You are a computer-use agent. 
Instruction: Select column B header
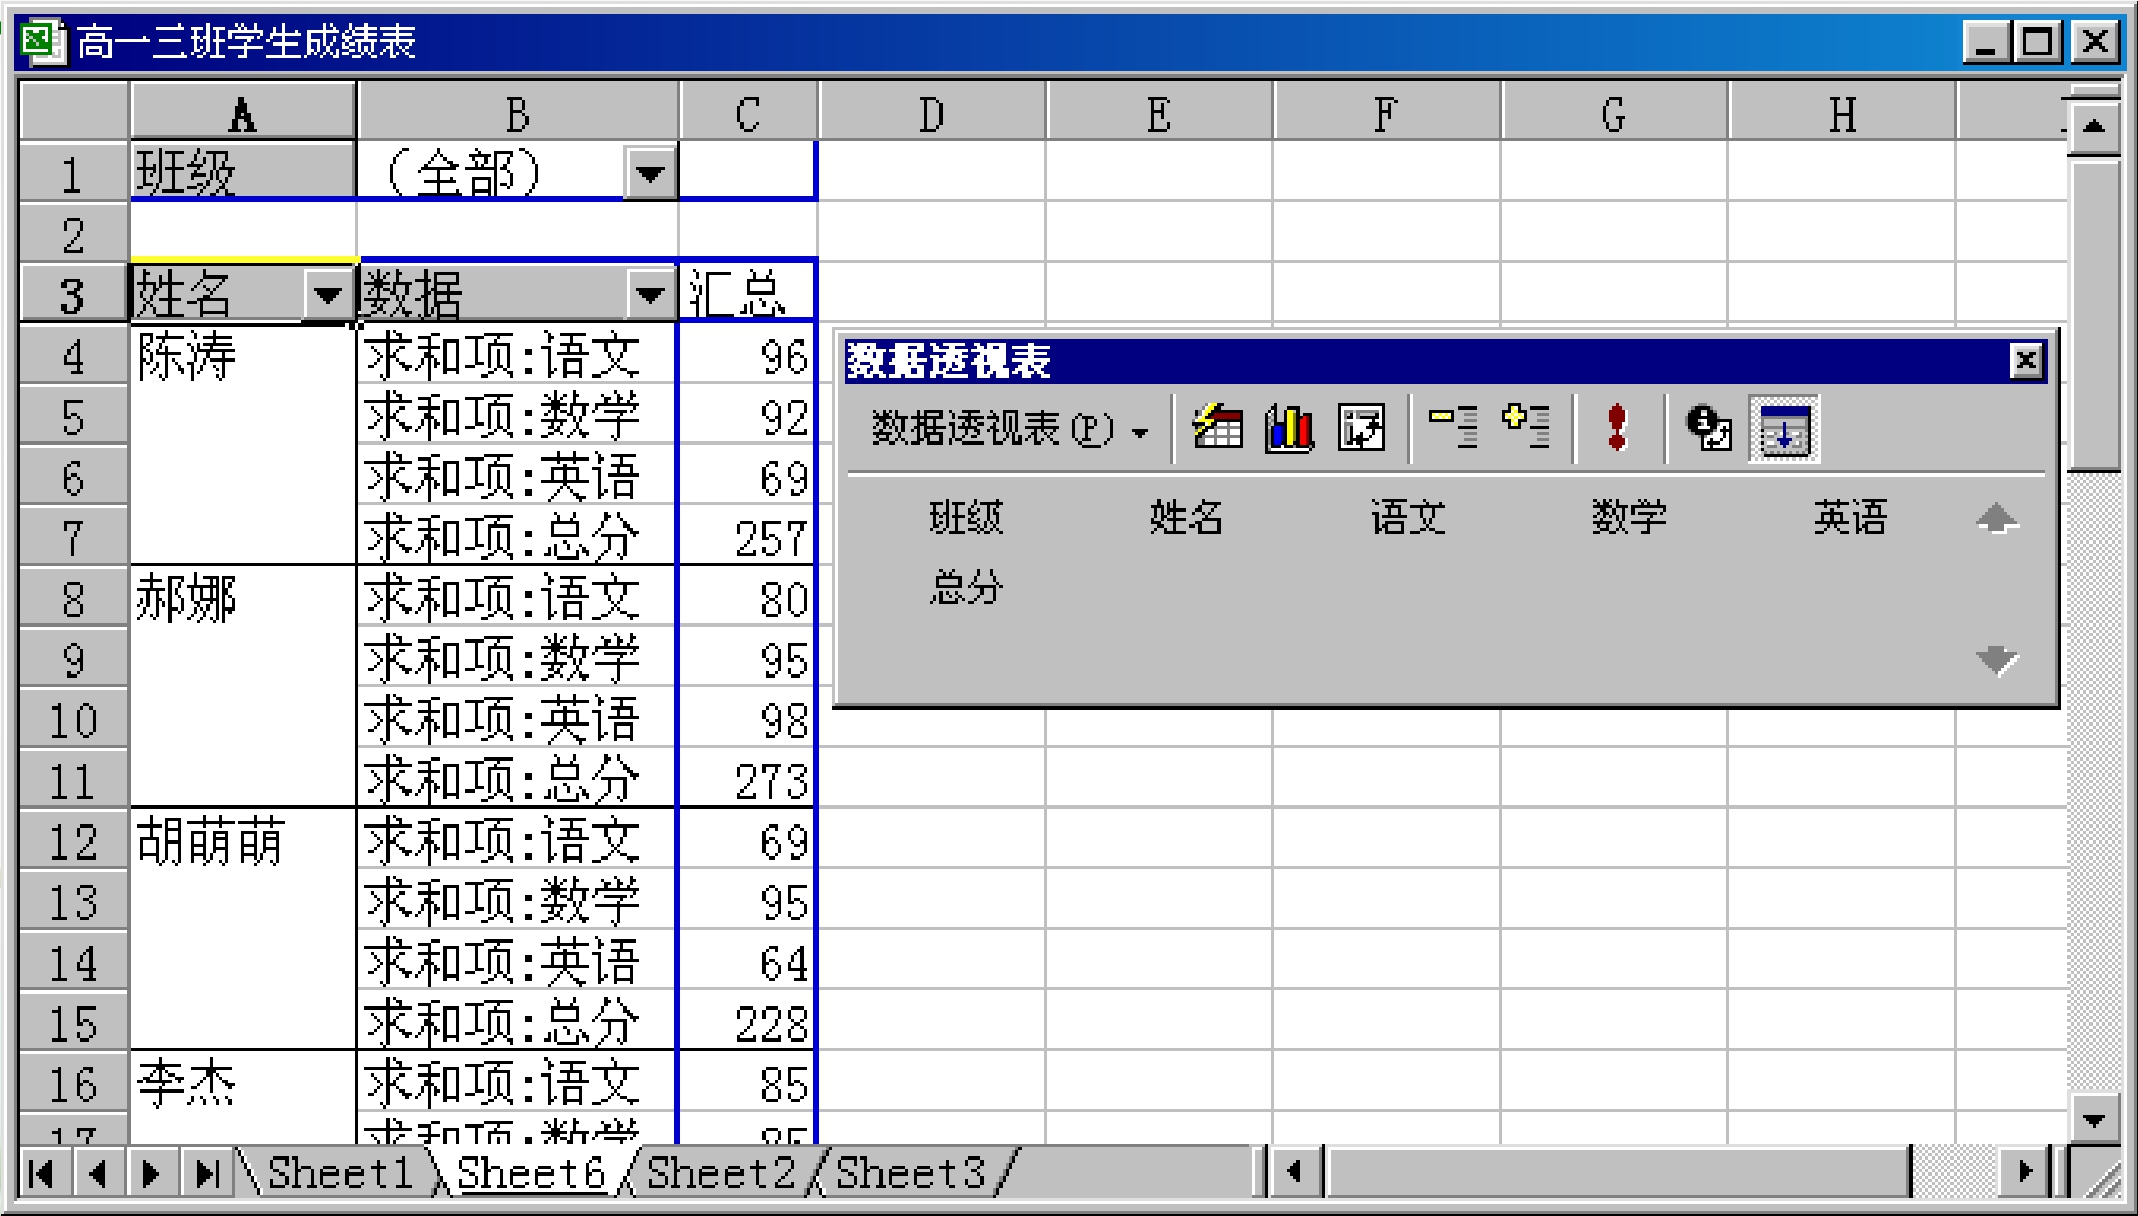tap(517, 112)
